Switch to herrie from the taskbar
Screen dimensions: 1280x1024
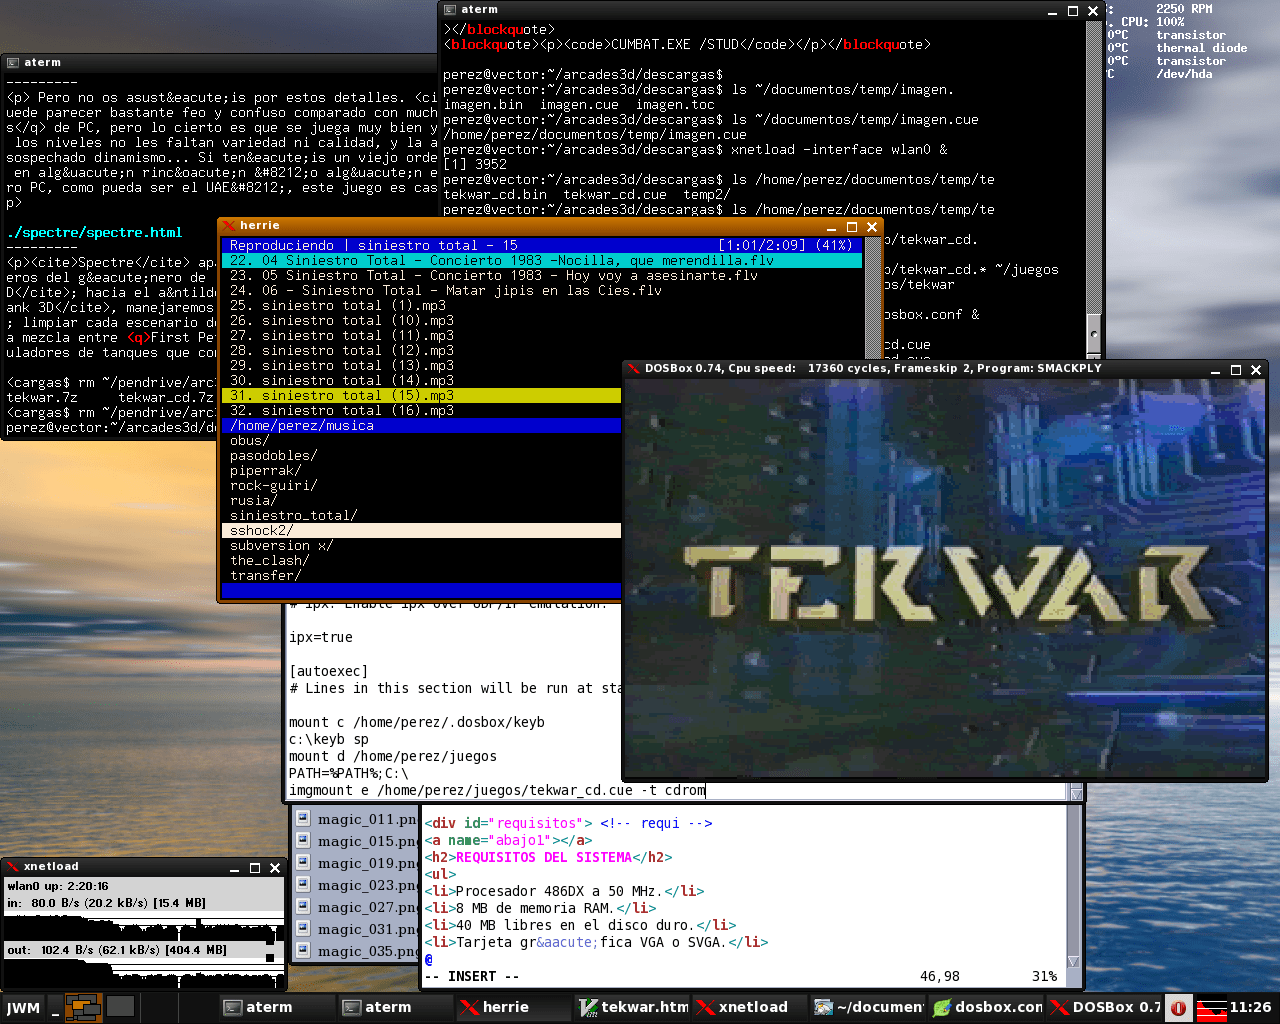514,1007
